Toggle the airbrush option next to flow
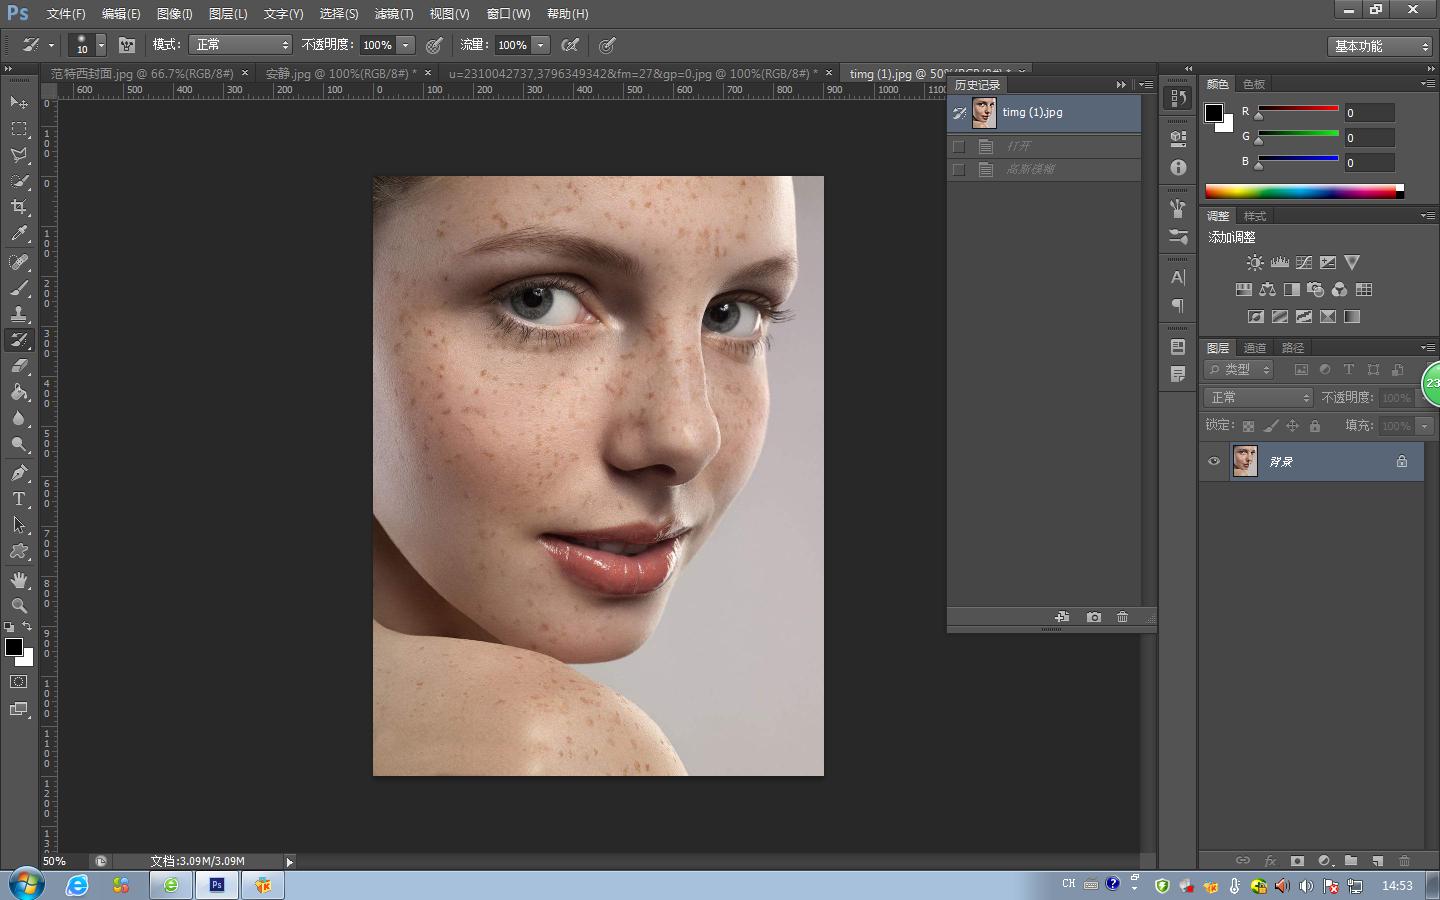Viewport: 1440px width, 900px height. 570,45
